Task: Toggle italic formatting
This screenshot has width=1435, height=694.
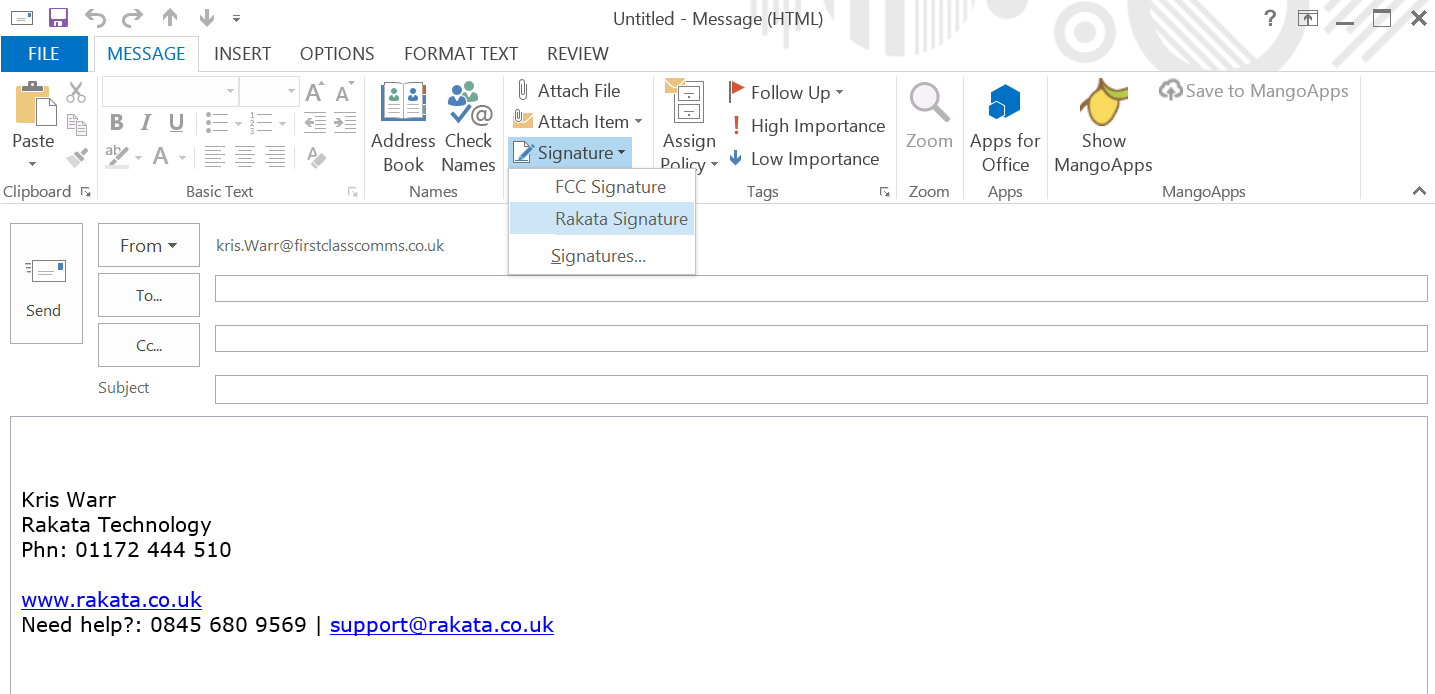Action: 146,123
